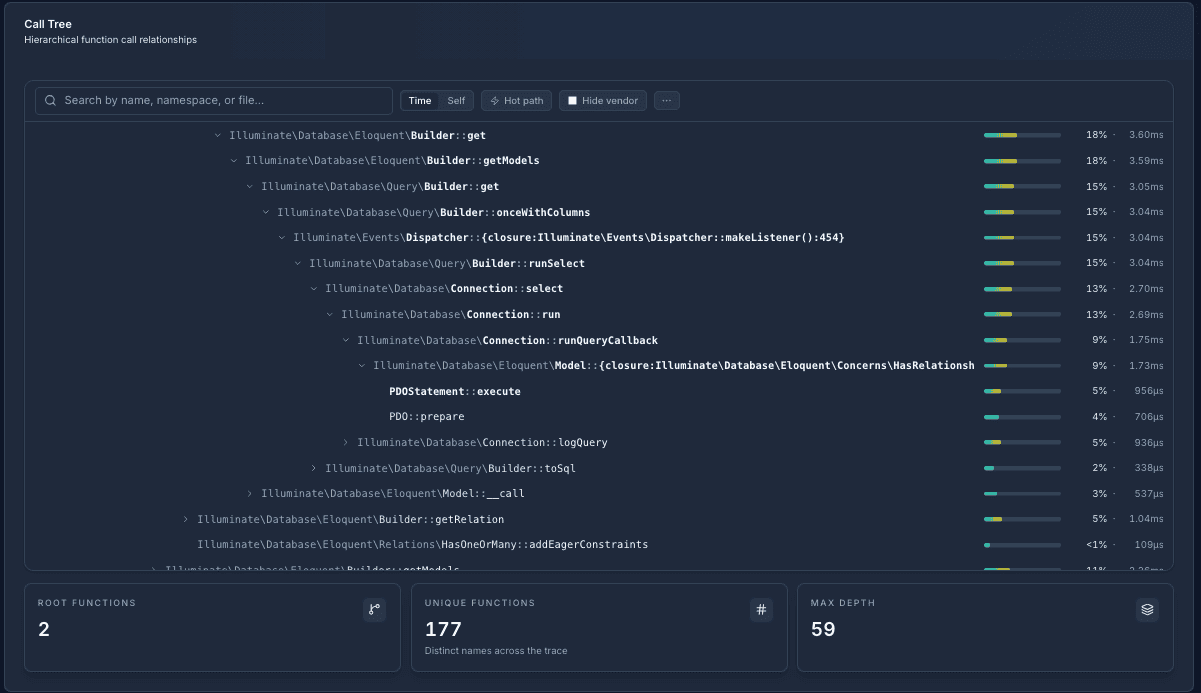Switch to Time mode
1201x693 pixels.
(x=420, y=101)
